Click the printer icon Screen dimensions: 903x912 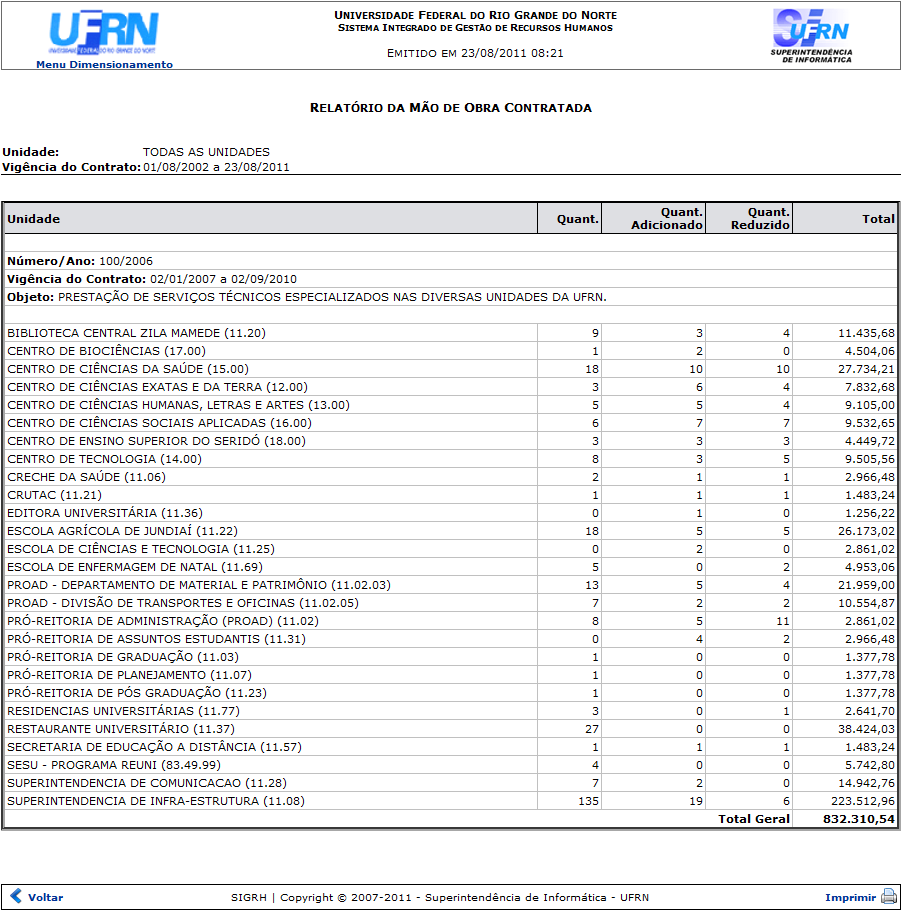point(889,896)
